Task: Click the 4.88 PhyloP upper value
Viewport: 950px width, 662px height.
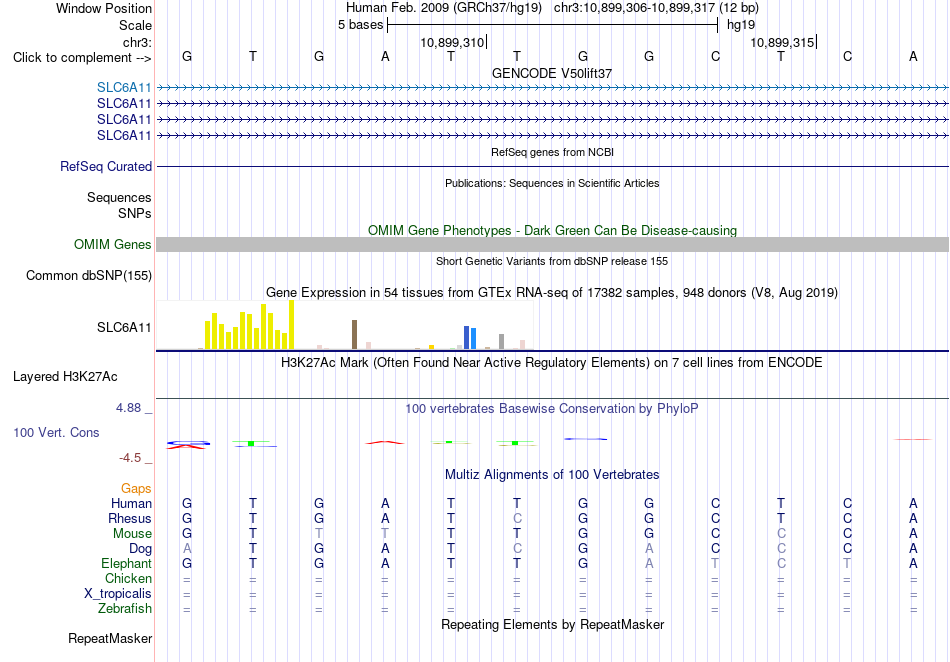Action: click(x=128, y=408)
